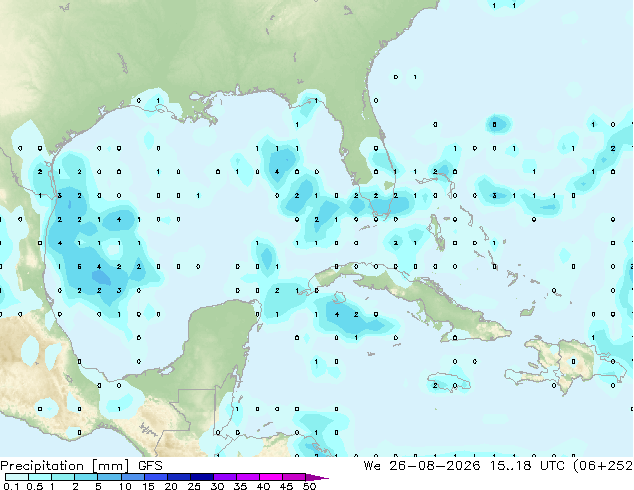The height and width of the screenshot is (490, 634).
Task: Click the '0.1' legend scale label
Action: click(12, 486)
